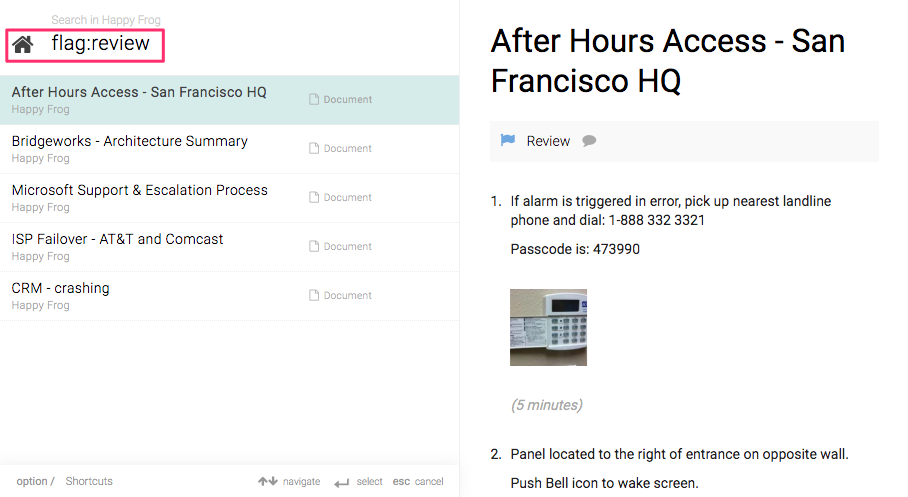908x497 pixels.
Task: Click the flag:review search field
Action: (x=101, y=44)
